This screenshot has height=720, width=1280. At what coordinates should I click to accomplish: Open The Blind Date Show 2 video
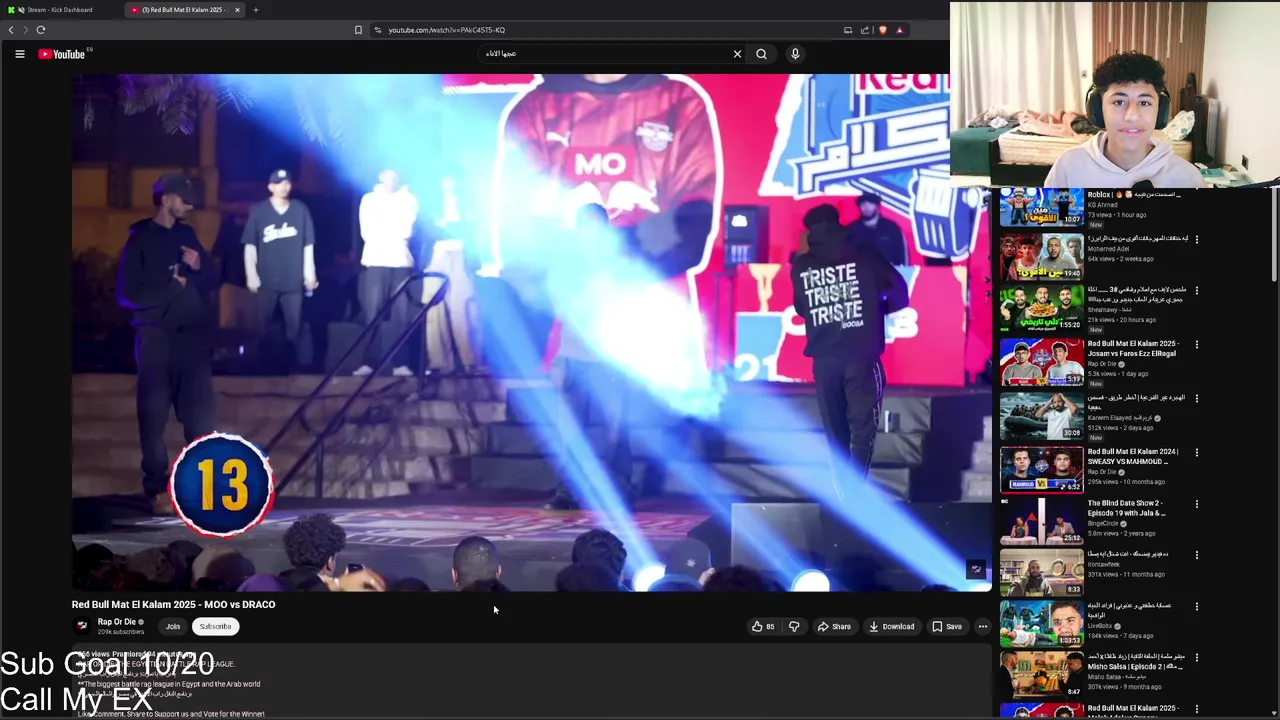(1126, 508)
